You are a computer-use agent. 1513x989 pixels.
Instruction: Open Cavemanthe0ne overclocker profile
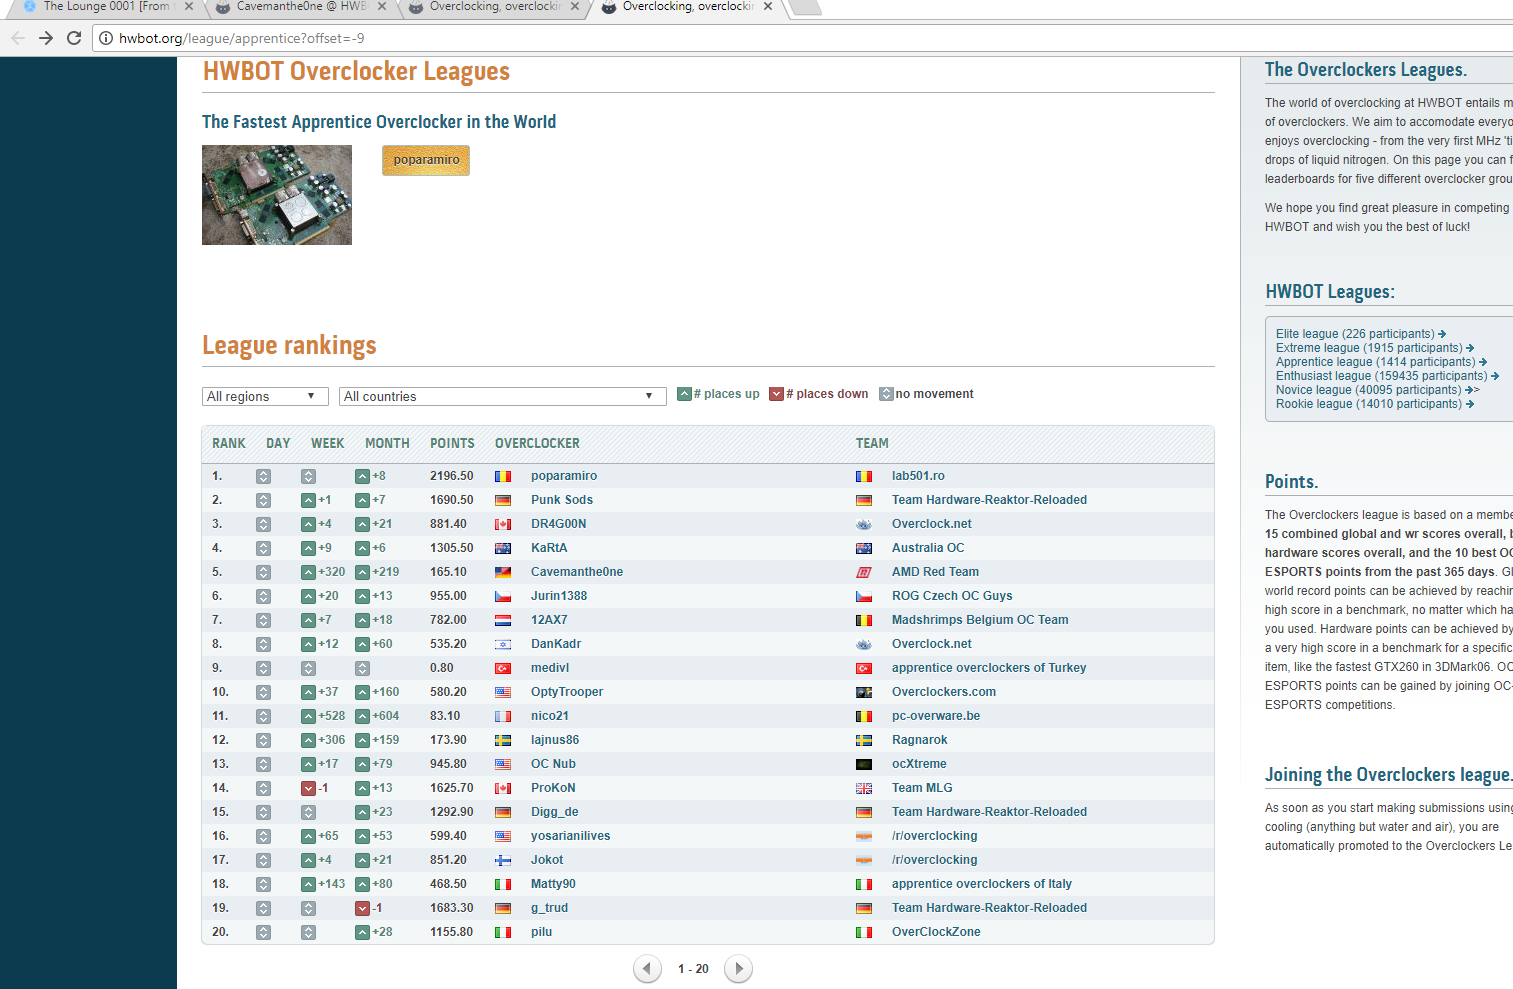577,572
